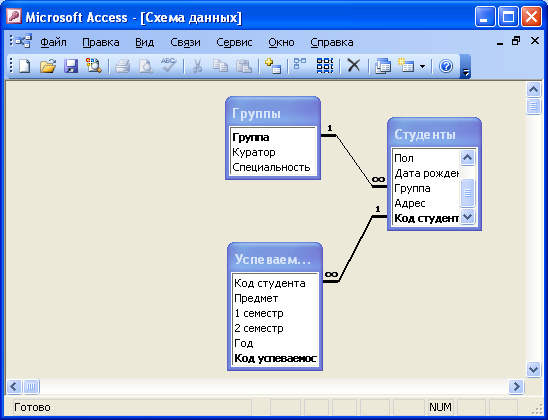The width and height of the screenshot is (548, 420).
Task: Open the Правка menu
Action: coord(101,42)
